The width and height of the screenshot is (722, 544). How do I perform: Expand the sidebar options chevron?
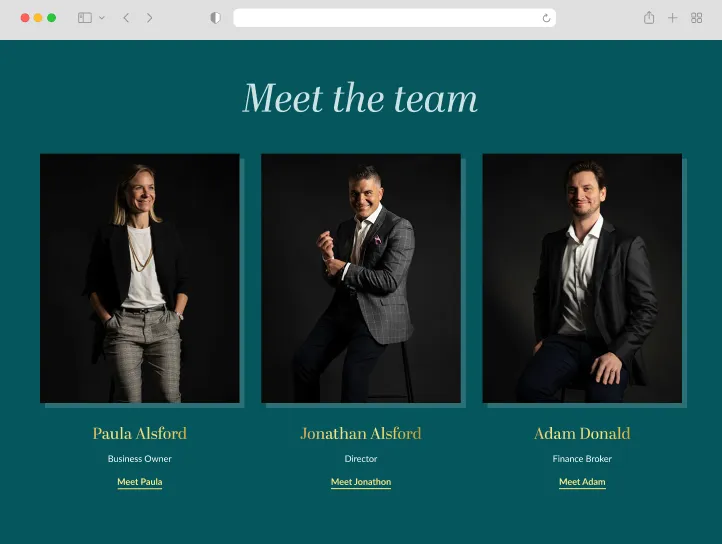tap(102, 18)
